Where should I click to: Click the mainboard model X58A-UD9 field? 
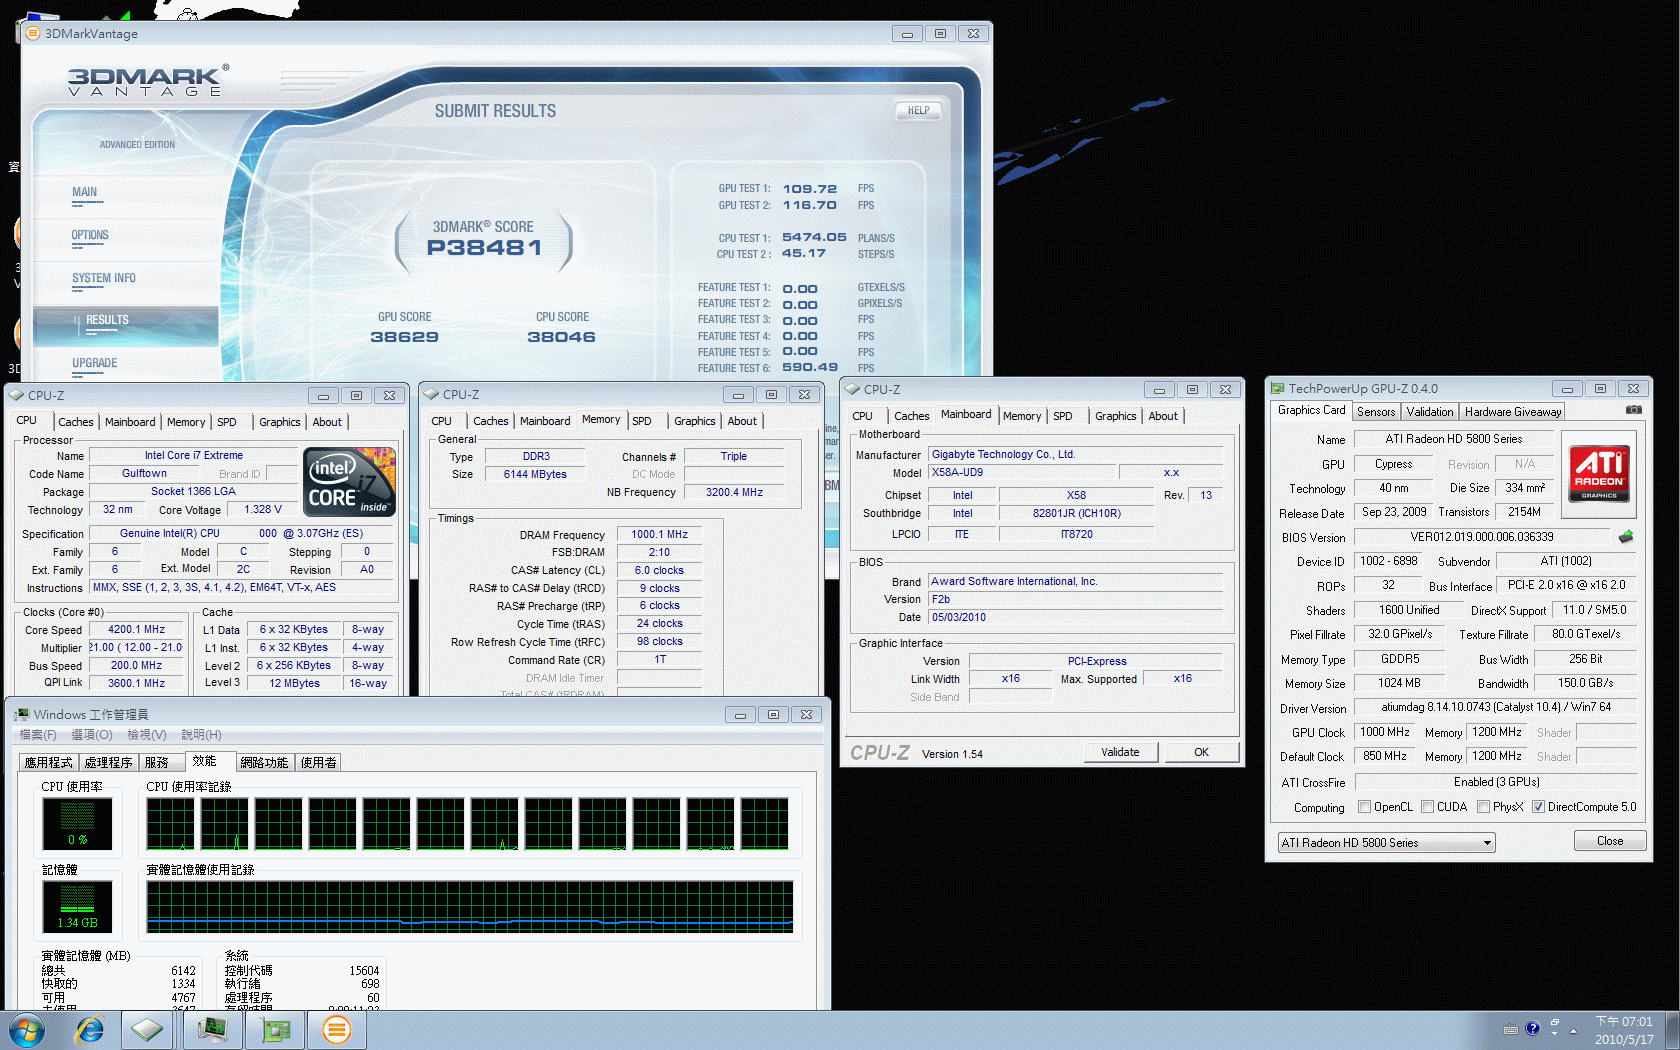pyautogui.click(x=1020, y=473)
